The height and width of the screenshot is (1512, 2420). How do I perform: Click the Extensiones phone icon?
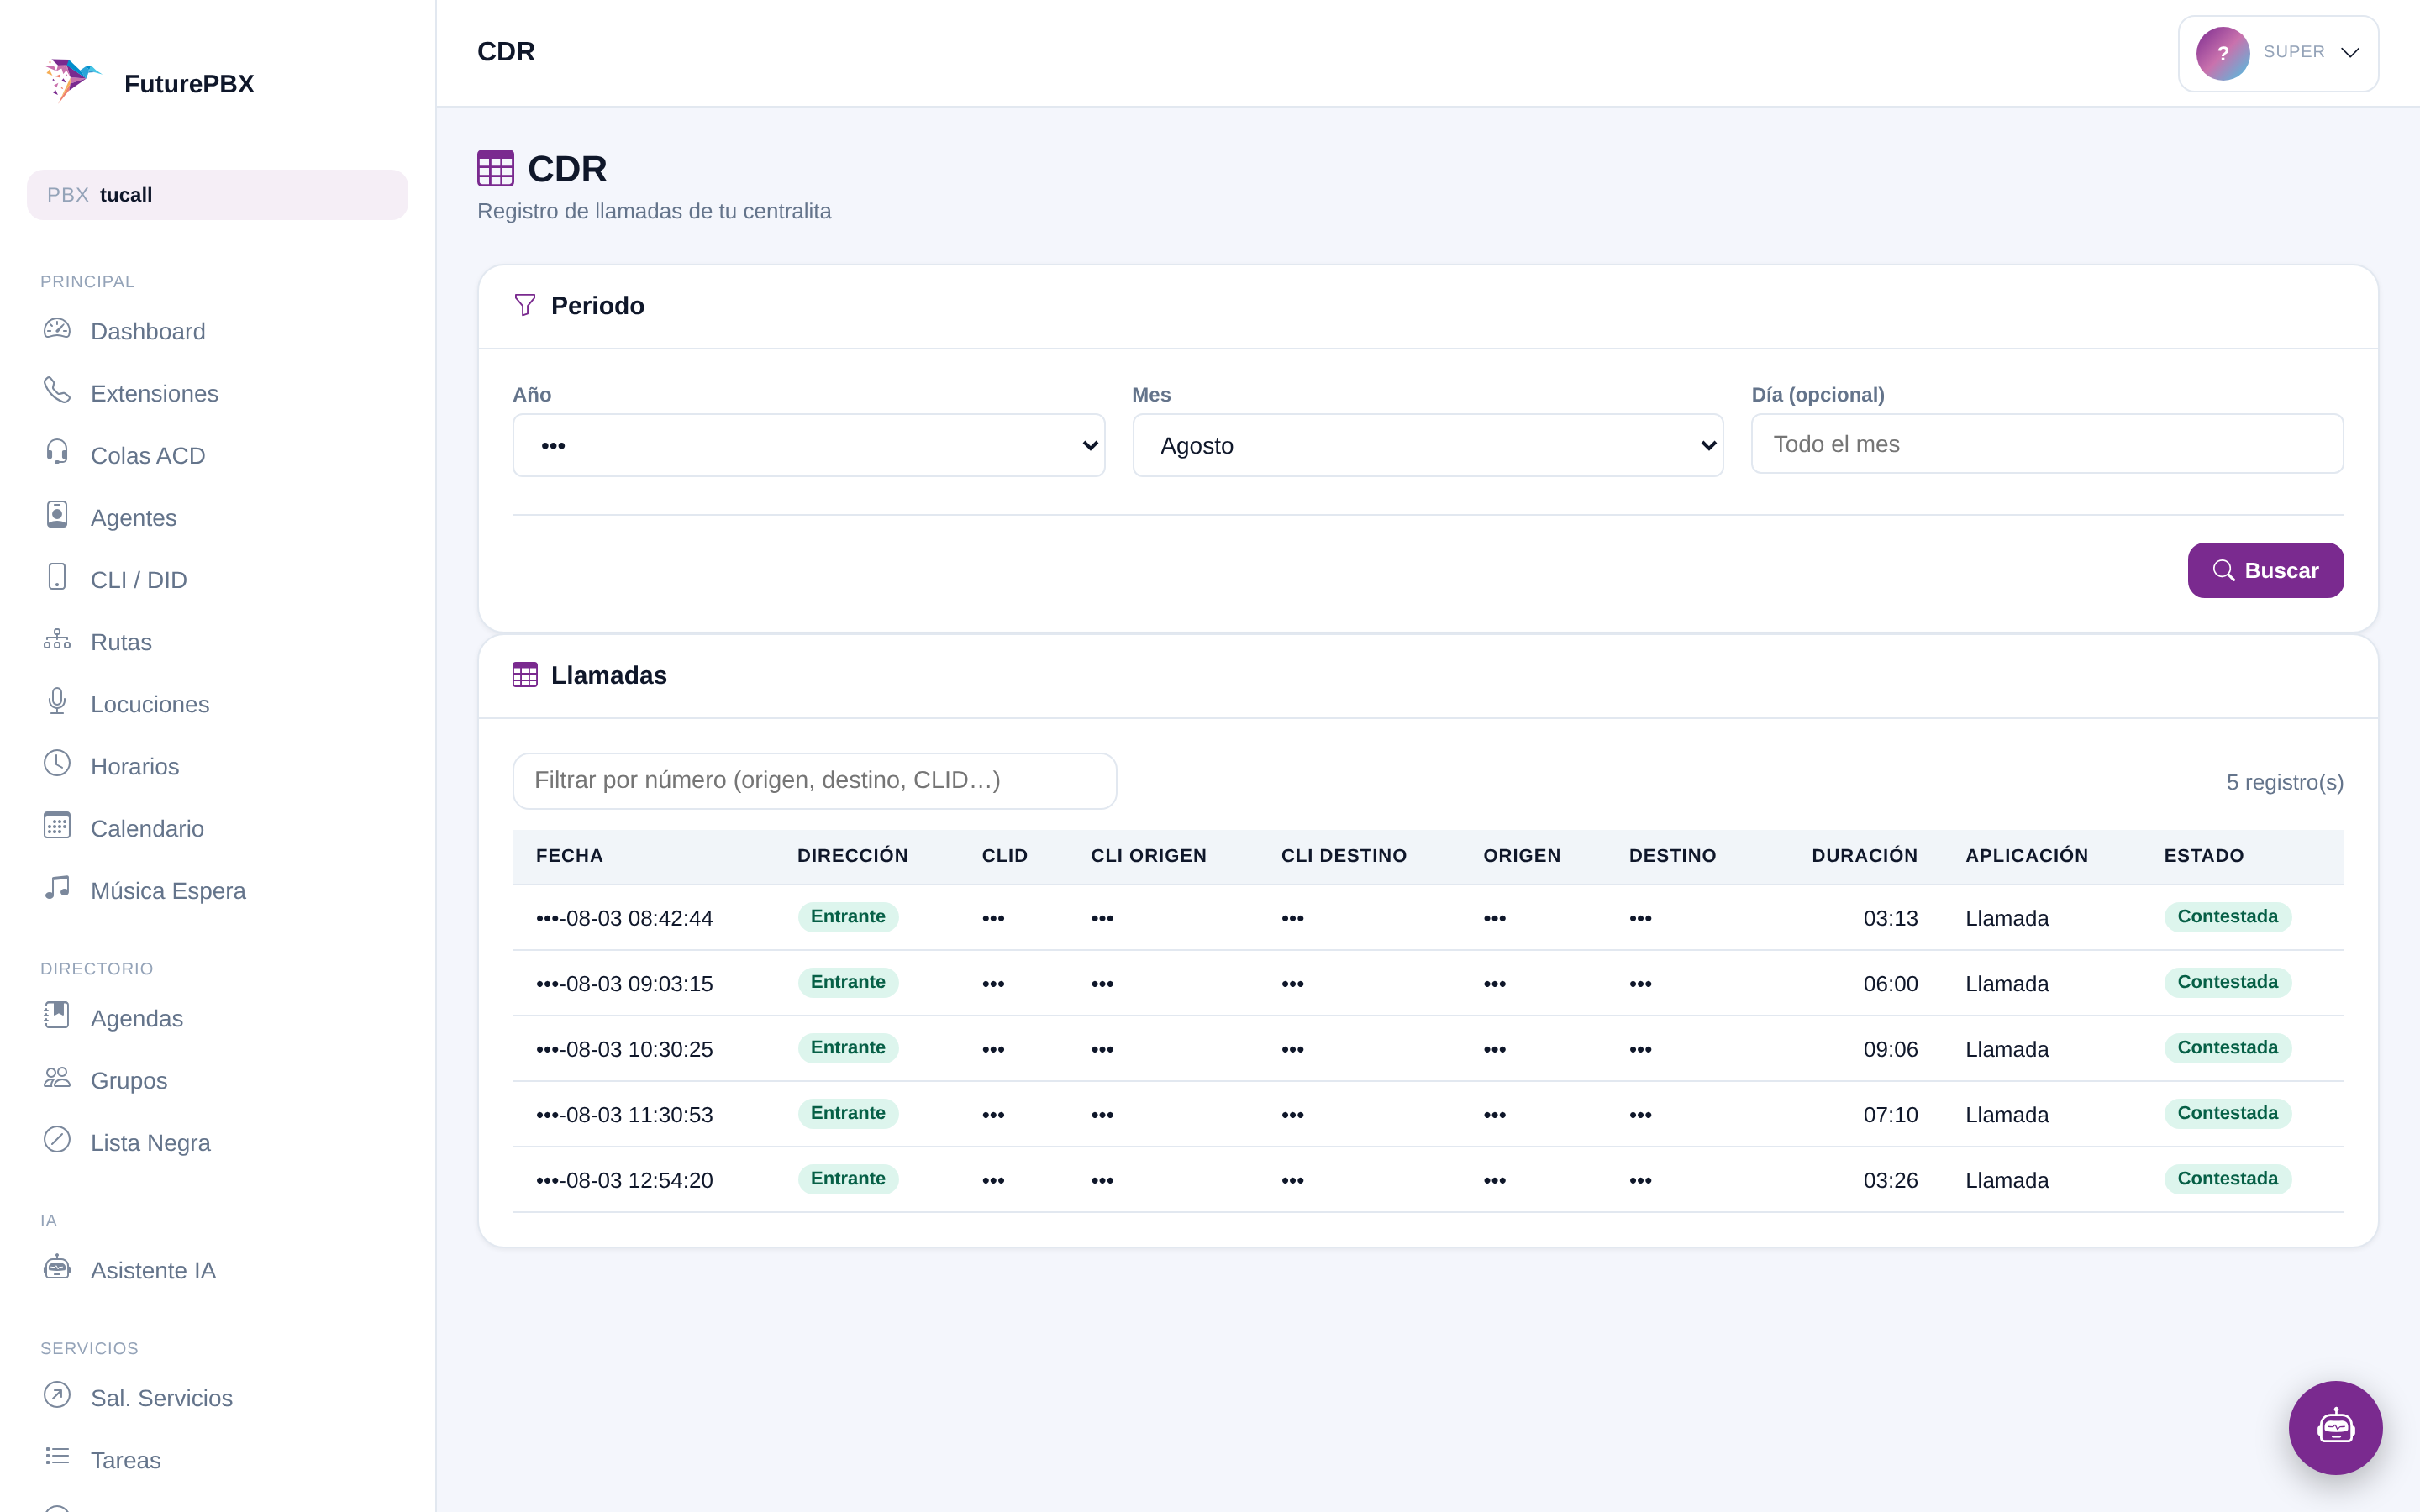tap(57, 391)
